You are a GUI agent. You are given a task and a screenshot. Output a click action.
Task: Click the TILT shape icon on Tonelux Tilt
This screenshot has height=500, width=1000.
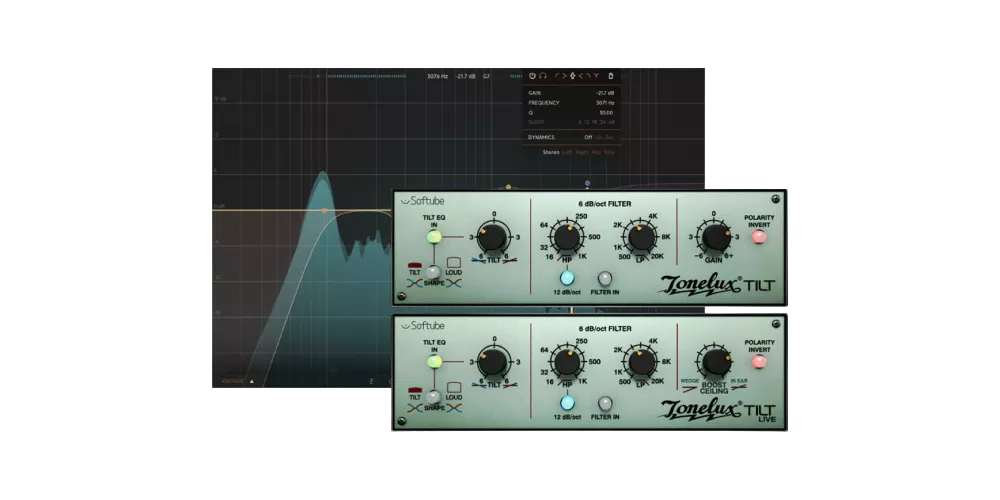point(415,264)
